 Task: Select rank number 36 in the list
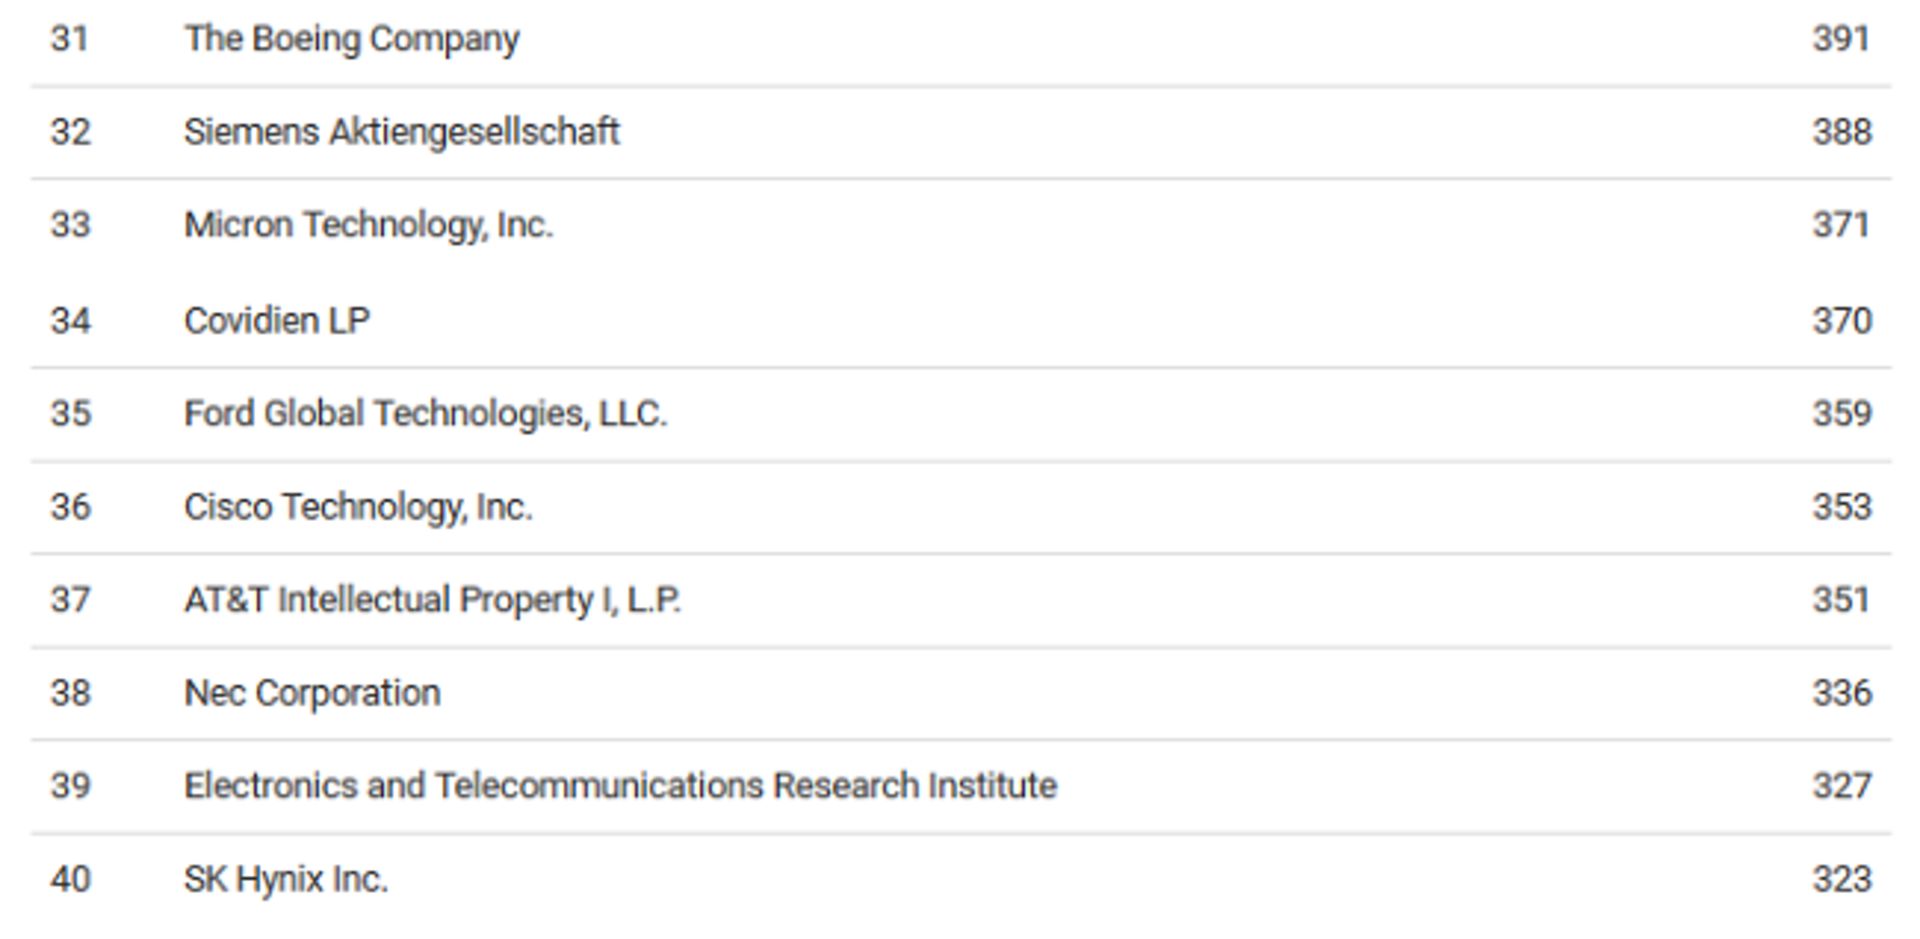click(x=71, y=507)
